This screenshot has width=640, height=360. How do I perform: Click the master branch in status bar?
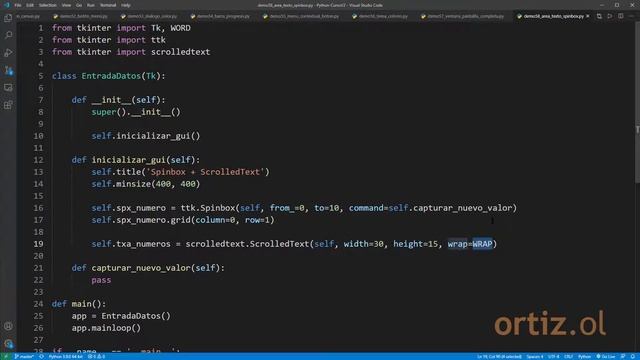click(24, 356)
